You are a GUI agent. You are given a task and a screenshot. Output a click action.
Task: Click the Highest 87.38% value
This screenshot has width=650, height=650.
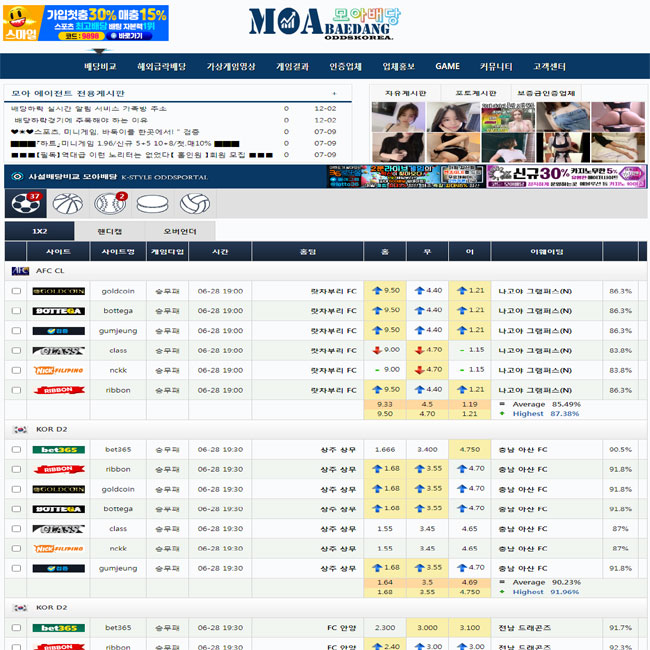click(565, 414)
